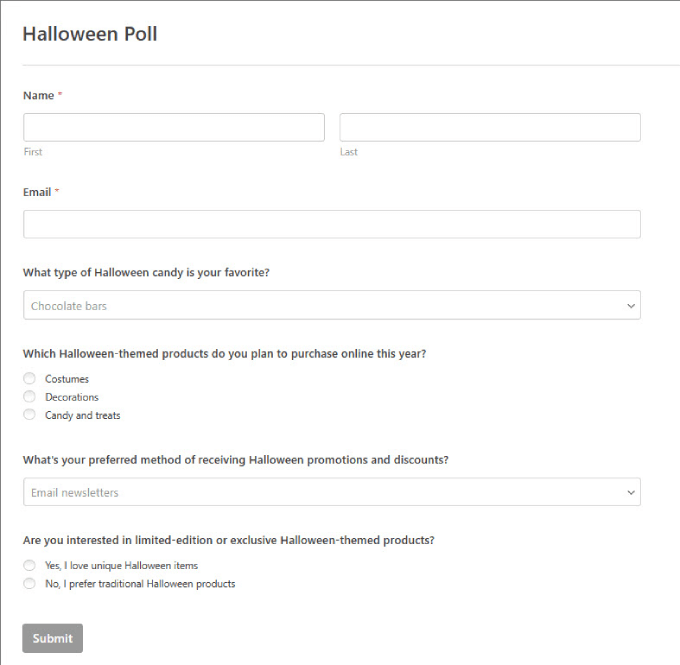Click the Last sublabel under name field
This screenshot has width=680, height=665.
pos(348,152)
